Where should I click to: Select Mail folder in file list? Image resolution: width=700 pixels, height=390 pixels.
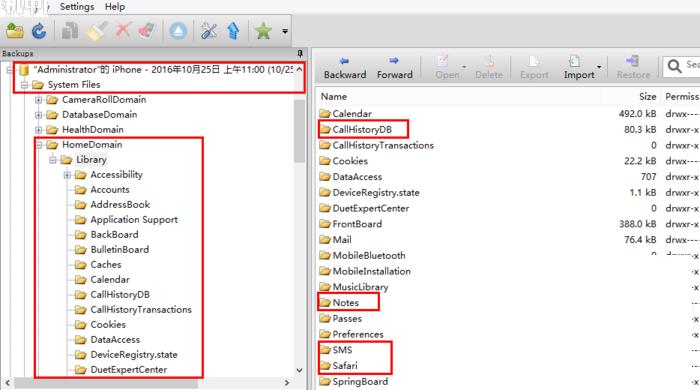point(342,240)
